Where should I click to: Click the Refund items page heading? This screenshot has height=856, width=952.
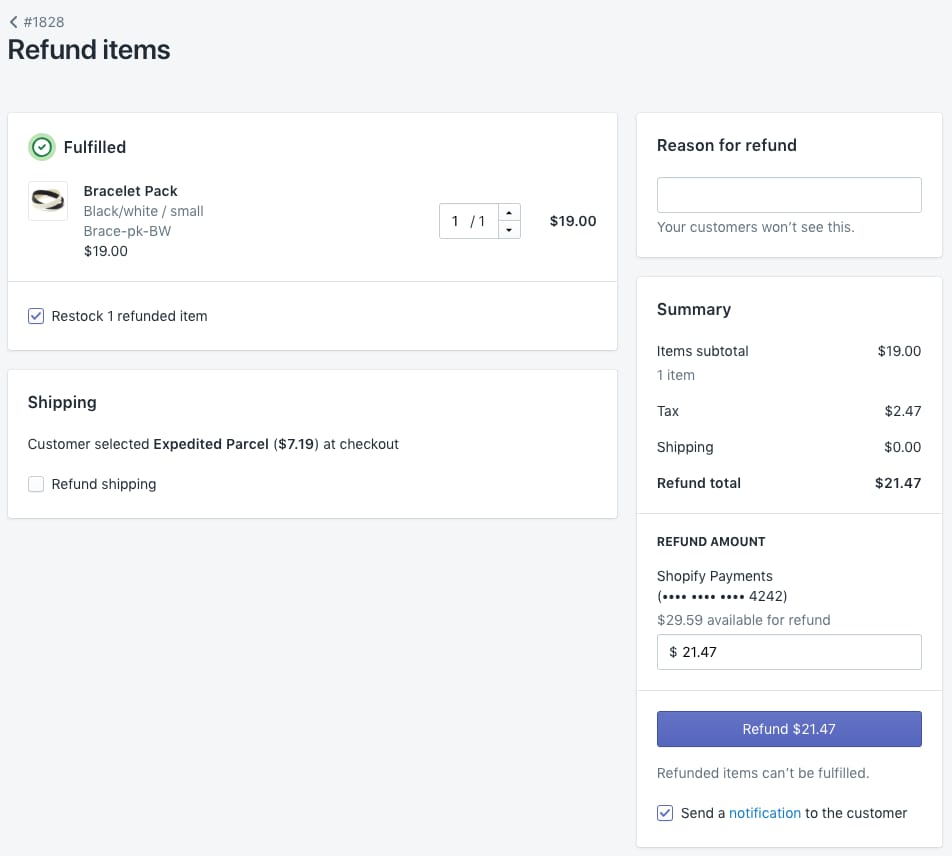pos(89,49)
